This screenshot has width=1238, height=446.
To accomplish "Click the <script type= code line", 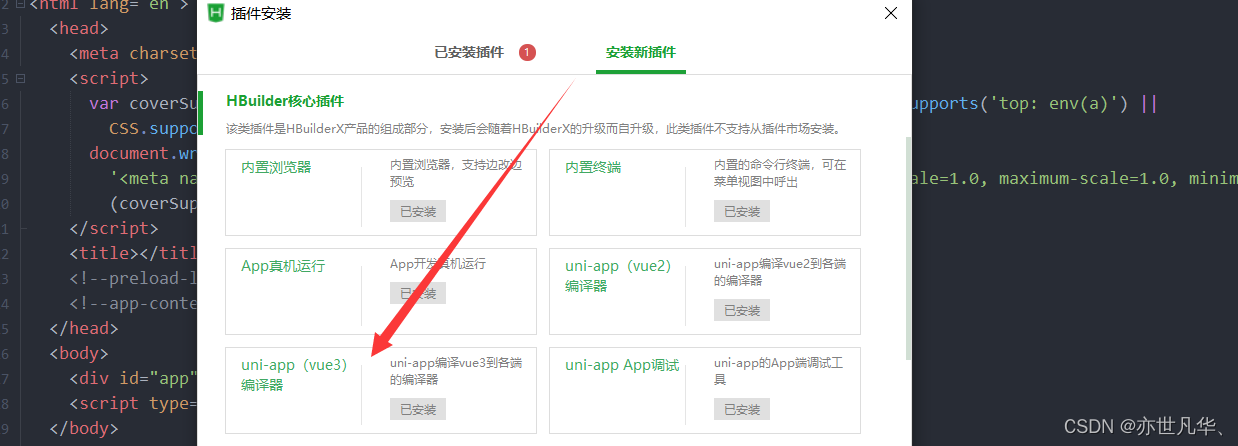I will coord(133,403).
